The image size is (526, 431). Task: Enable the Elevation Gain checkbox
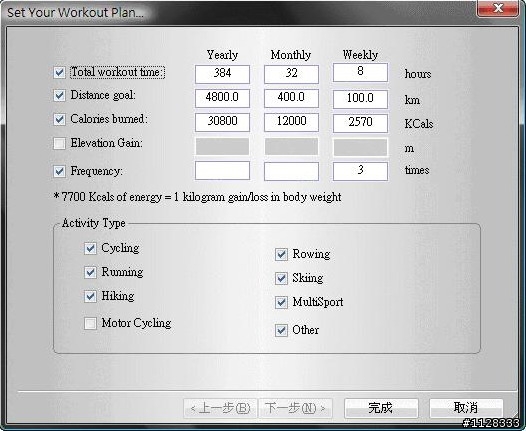59,144
